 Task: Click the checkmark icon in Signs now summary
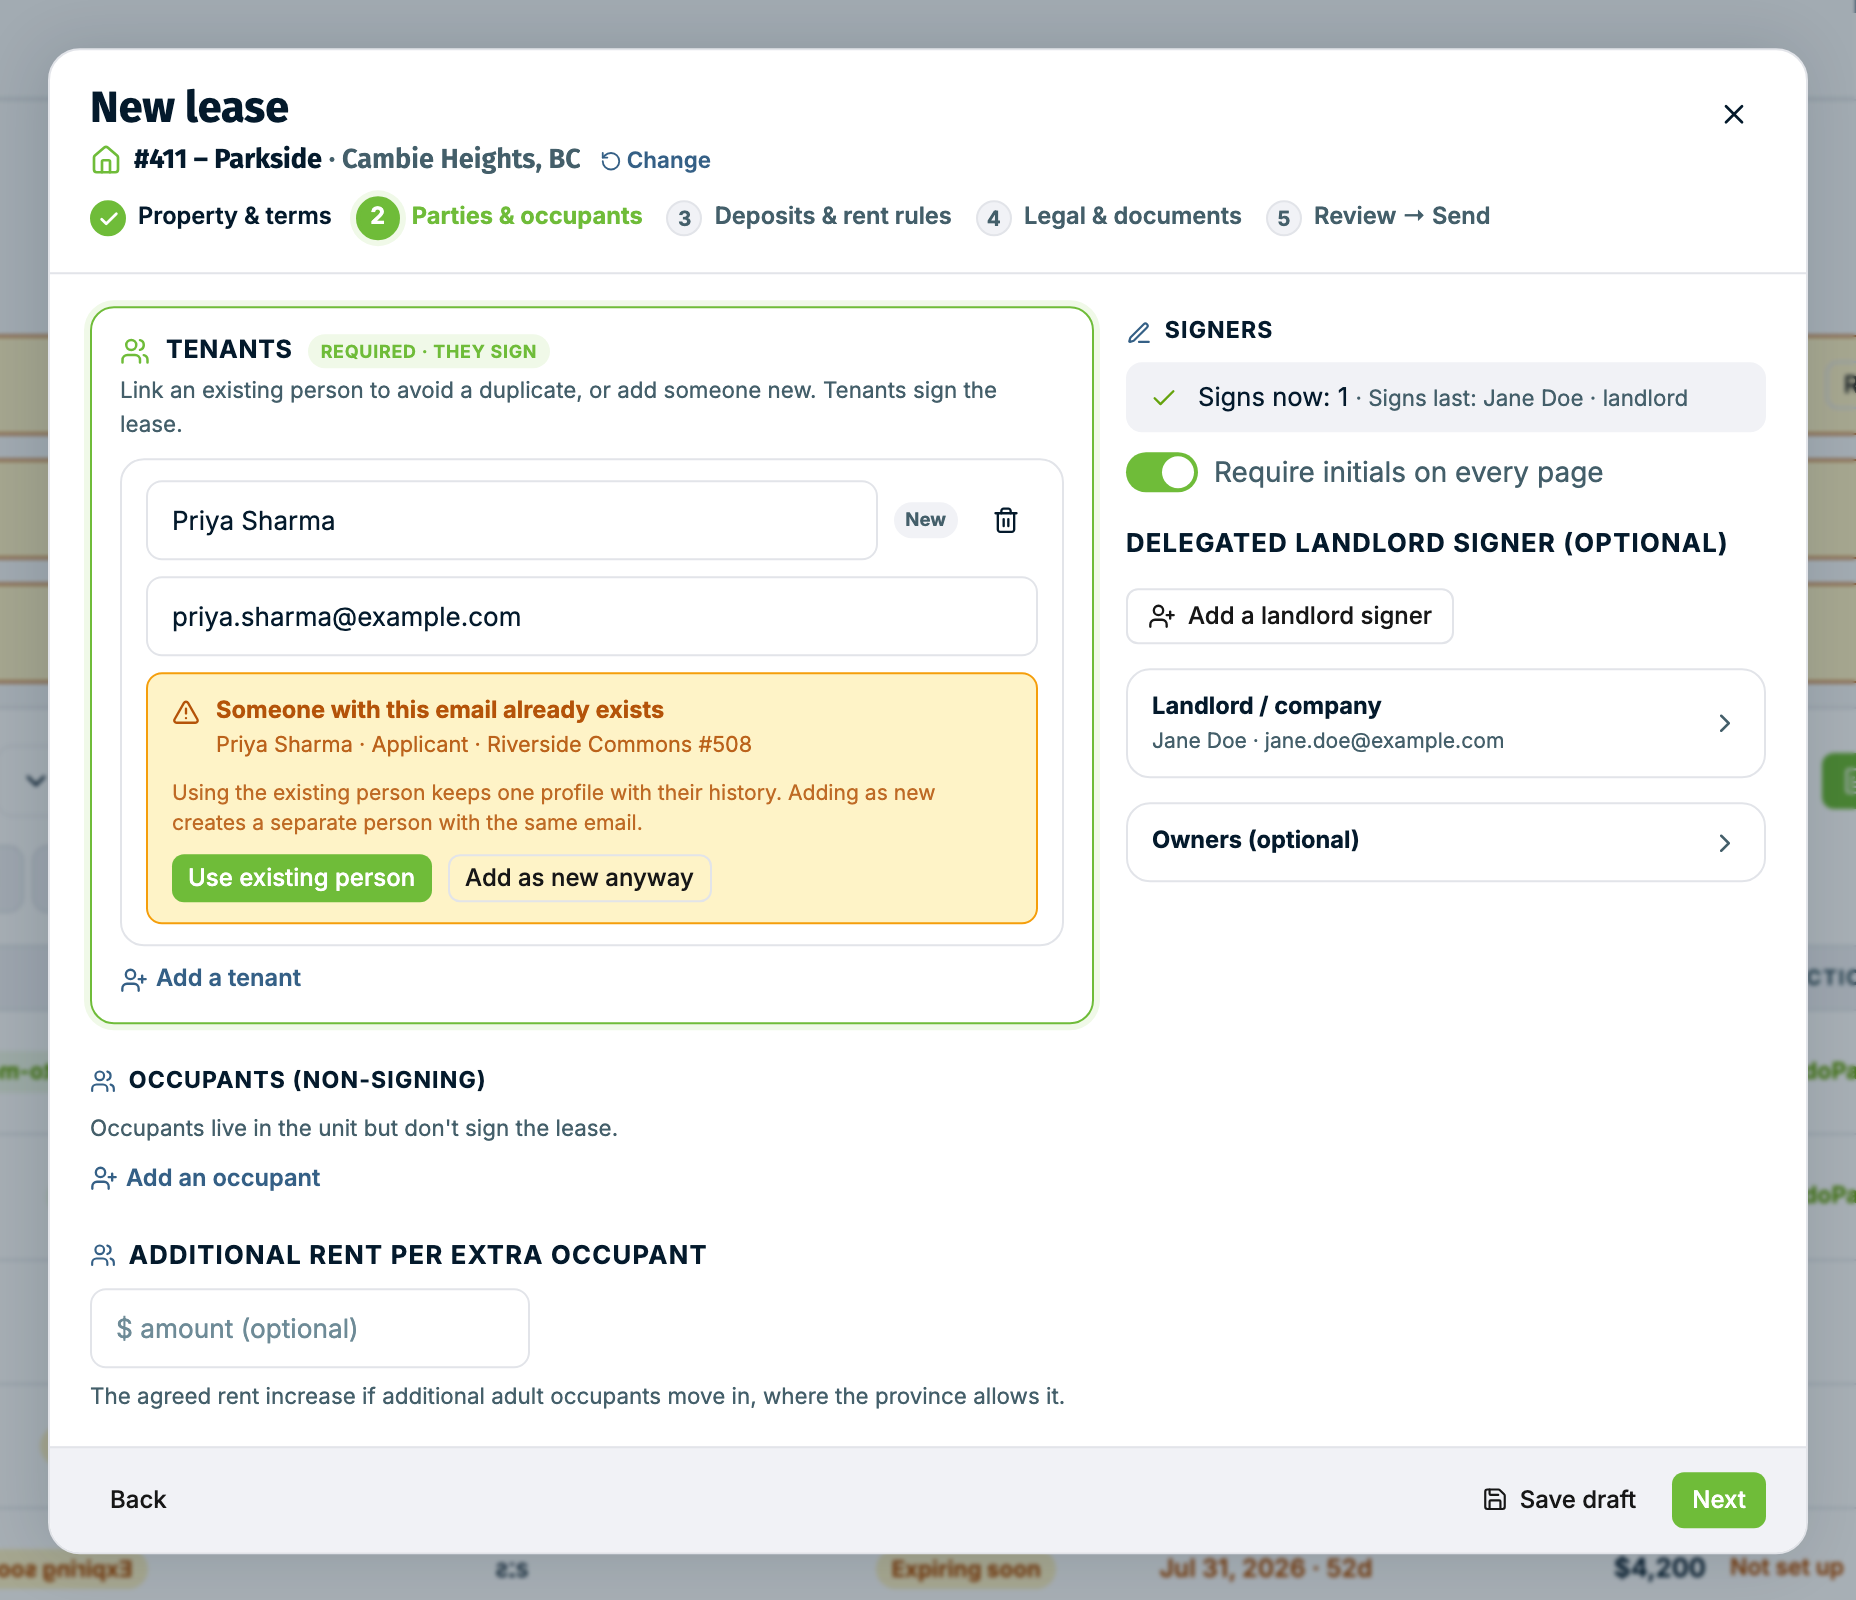click(1164, 398)
